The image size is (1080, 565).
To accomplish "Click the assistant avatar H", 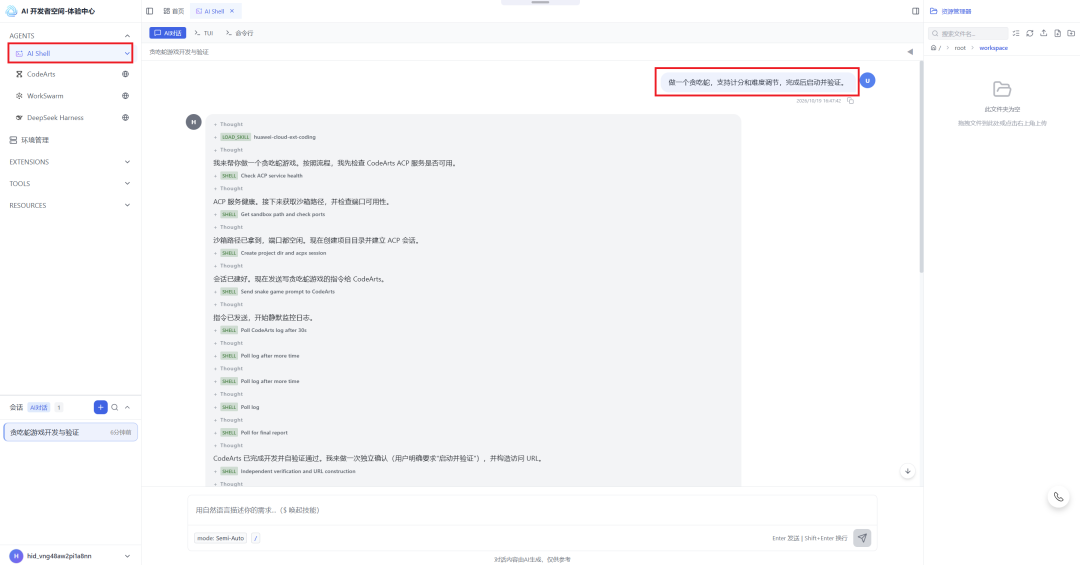I will click(194, 122).
